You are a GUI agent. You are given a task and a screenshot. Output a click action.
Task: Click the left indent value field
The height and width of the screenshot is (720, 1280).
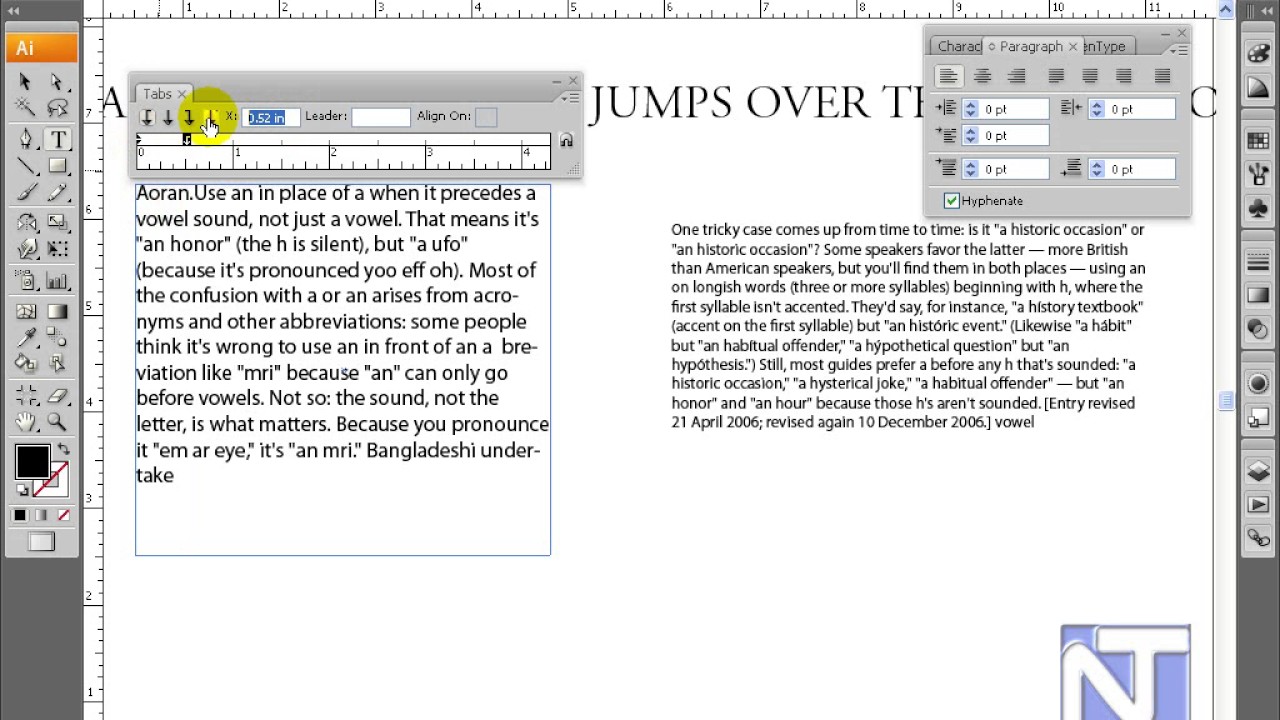pos(1011,109)
